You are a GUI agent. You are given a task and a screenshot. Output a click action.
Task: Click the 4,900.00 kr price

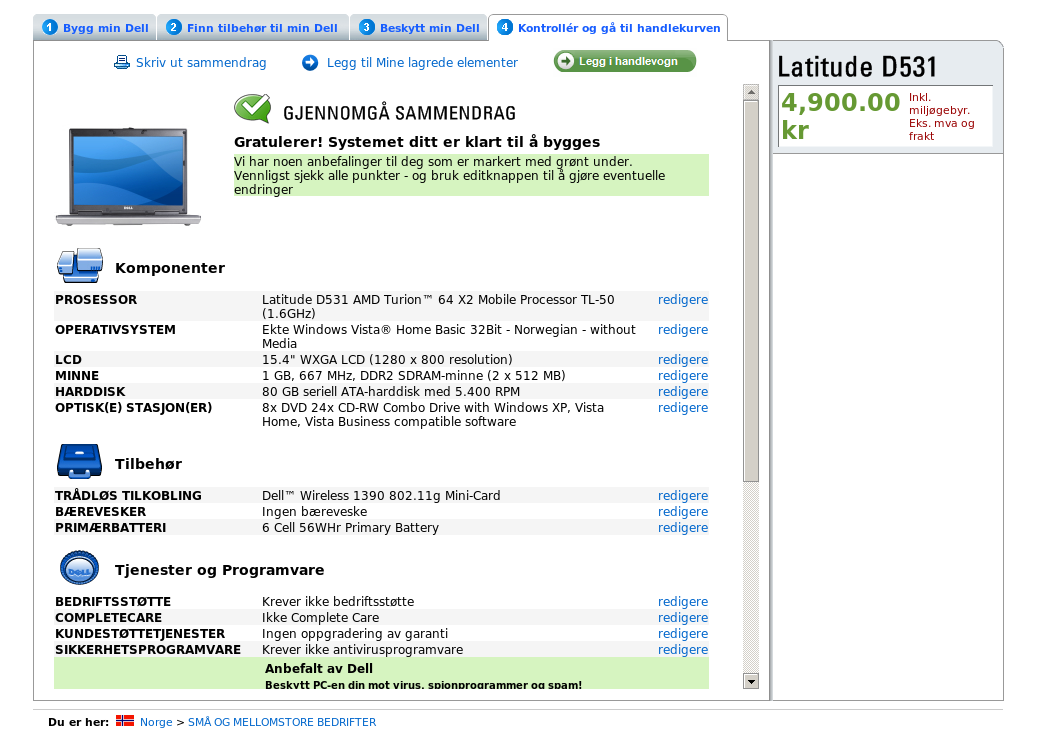[841, 116]
